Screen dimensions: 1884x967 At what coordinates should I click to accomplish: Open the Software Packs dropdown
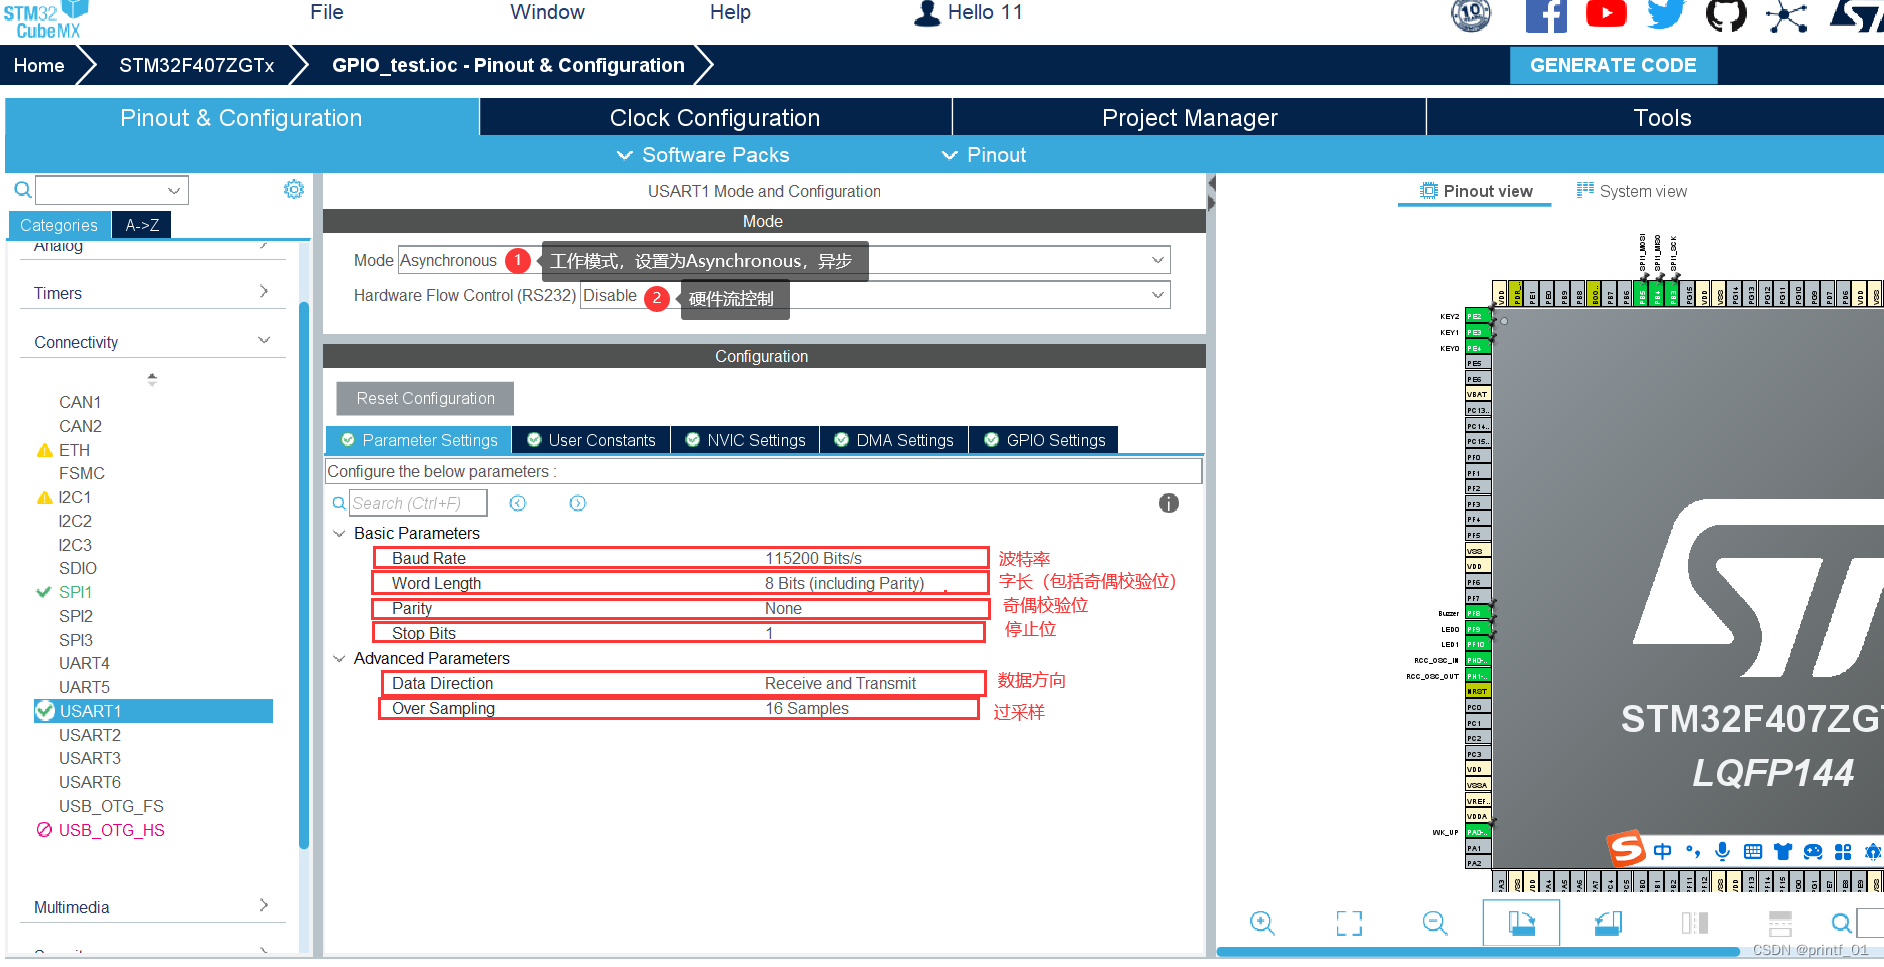tap(703, 155)
